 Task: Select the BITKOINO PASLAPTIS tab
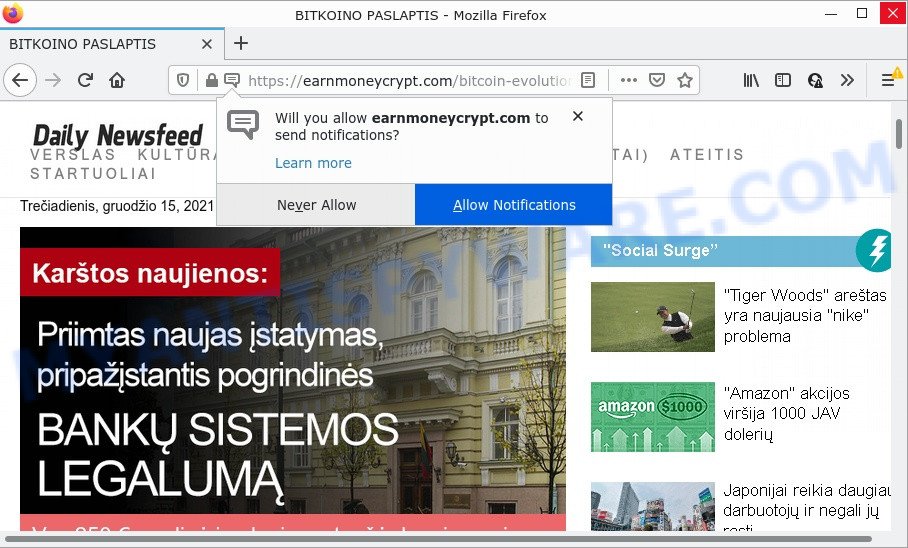pyautogui.click(x=112, y=43)
